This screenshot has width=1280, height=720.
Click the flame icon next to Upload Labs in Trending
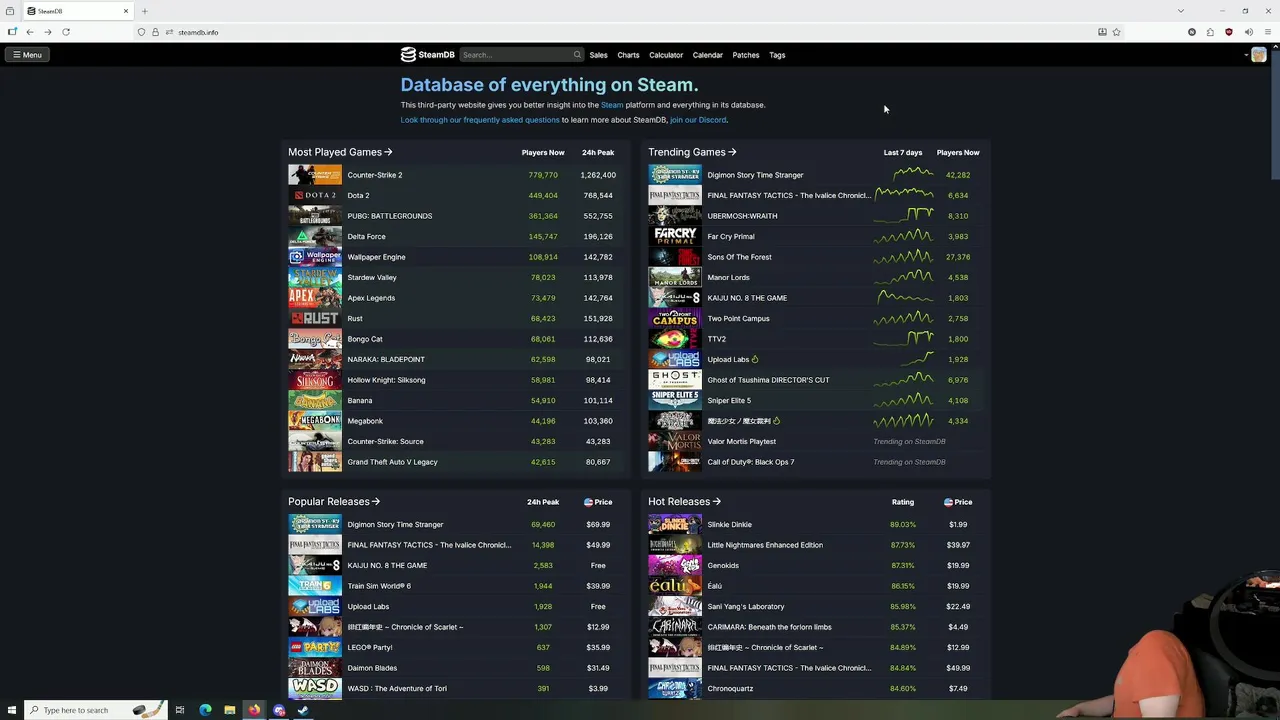click(755, 359)
